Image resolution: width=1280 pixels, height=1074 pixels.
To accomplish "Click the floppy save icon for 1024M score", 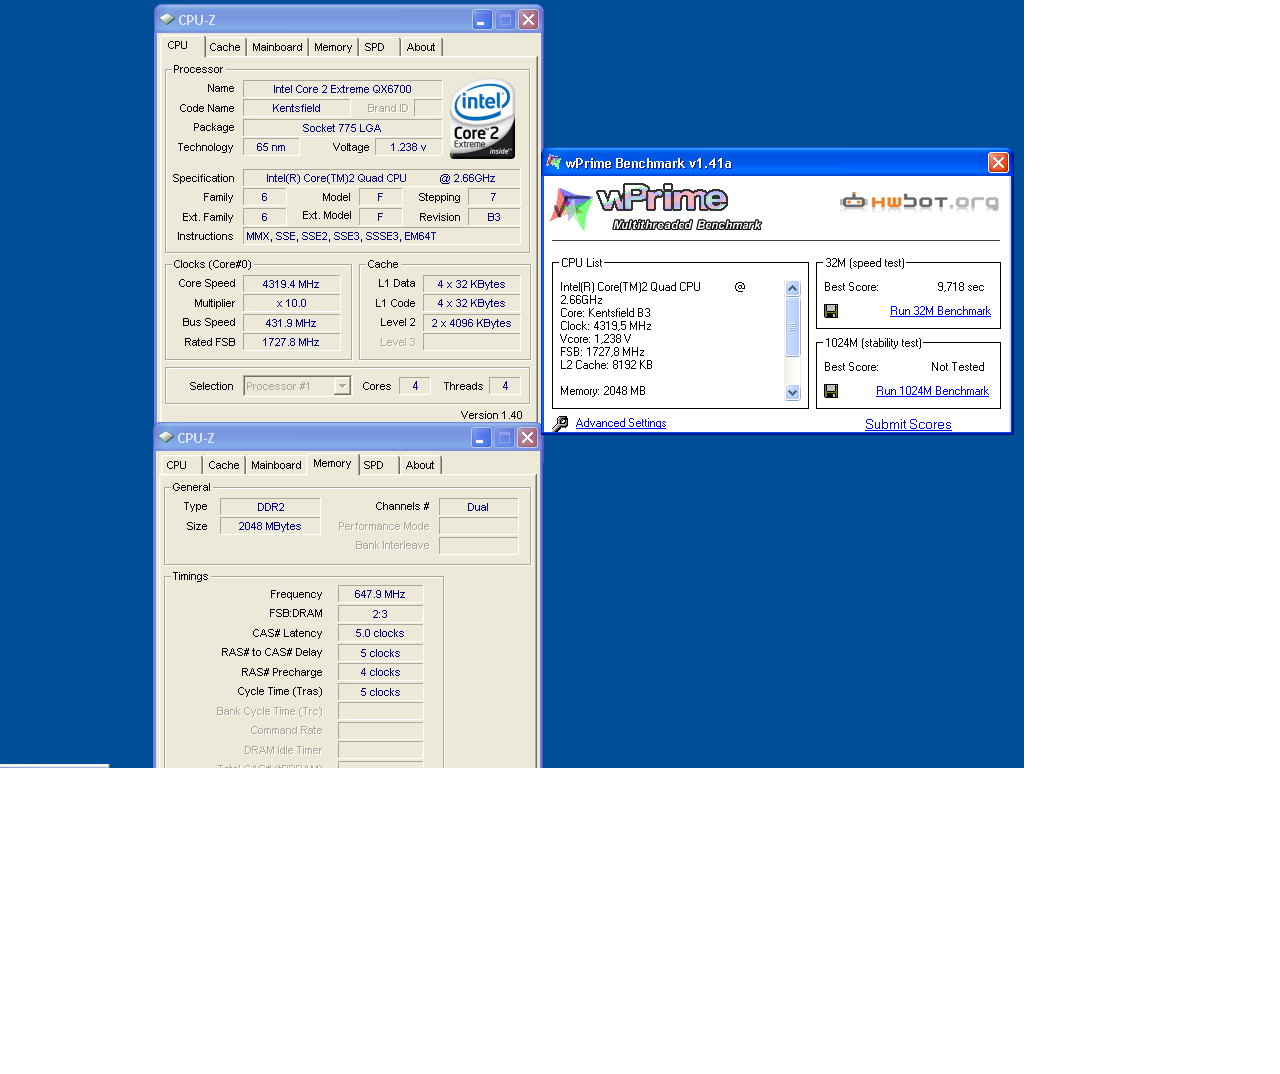I will (x=831, y=391).
